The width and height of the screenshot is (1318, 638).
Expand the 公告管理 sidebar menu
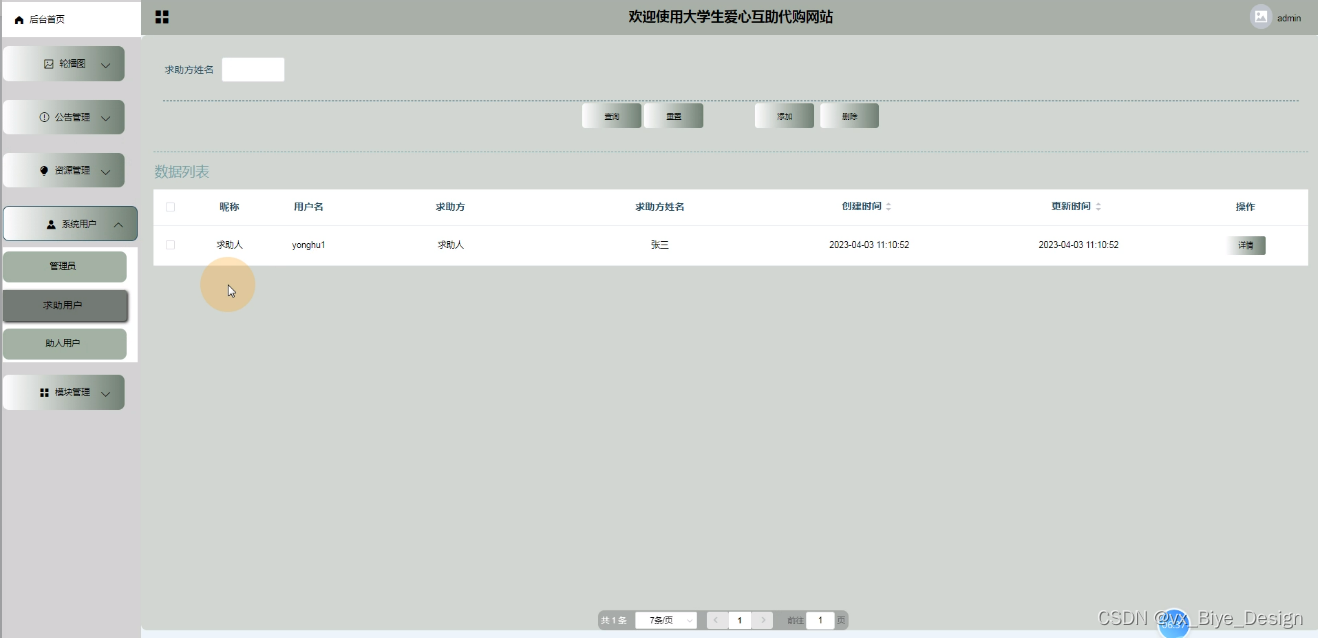(64, 117)
